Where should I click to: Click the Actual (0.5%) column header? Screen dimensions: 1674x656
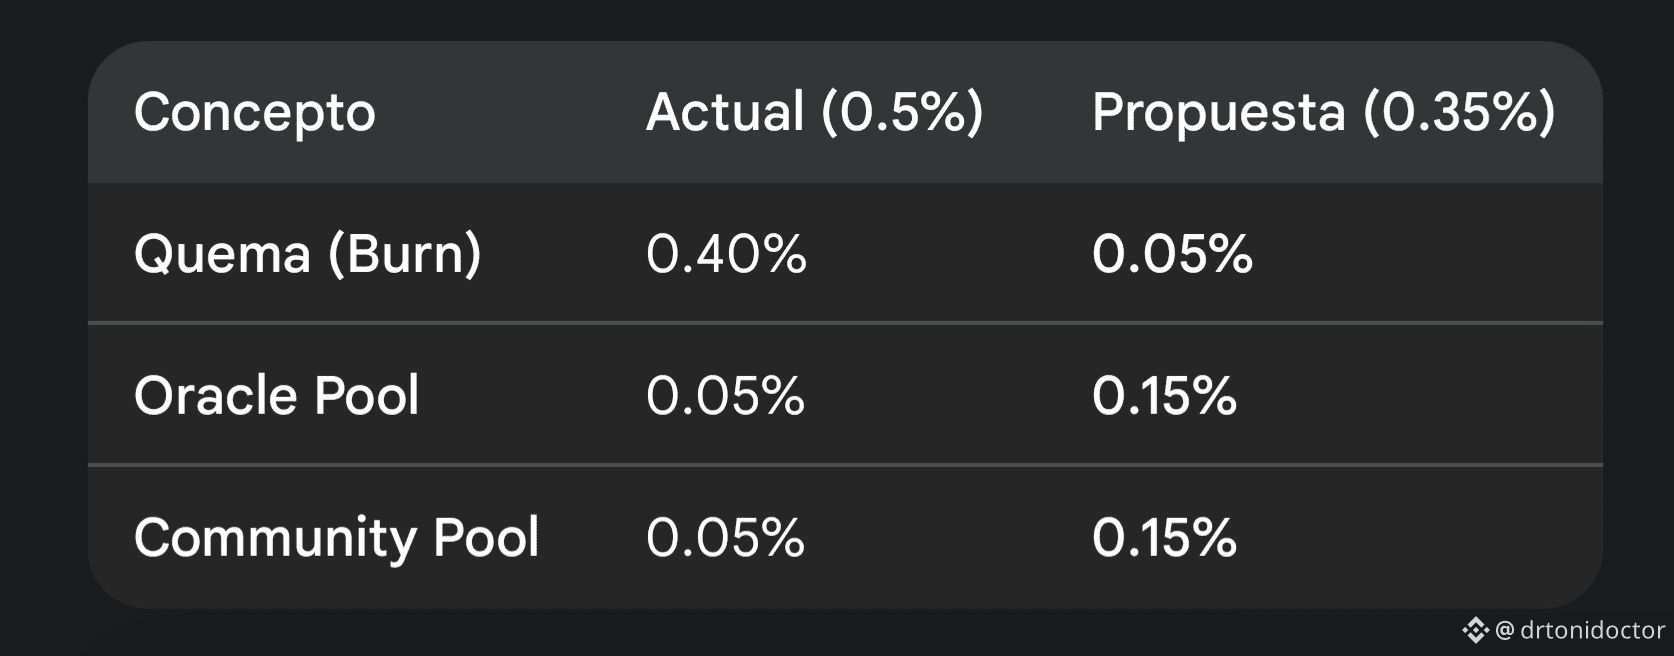click(814, 112)
